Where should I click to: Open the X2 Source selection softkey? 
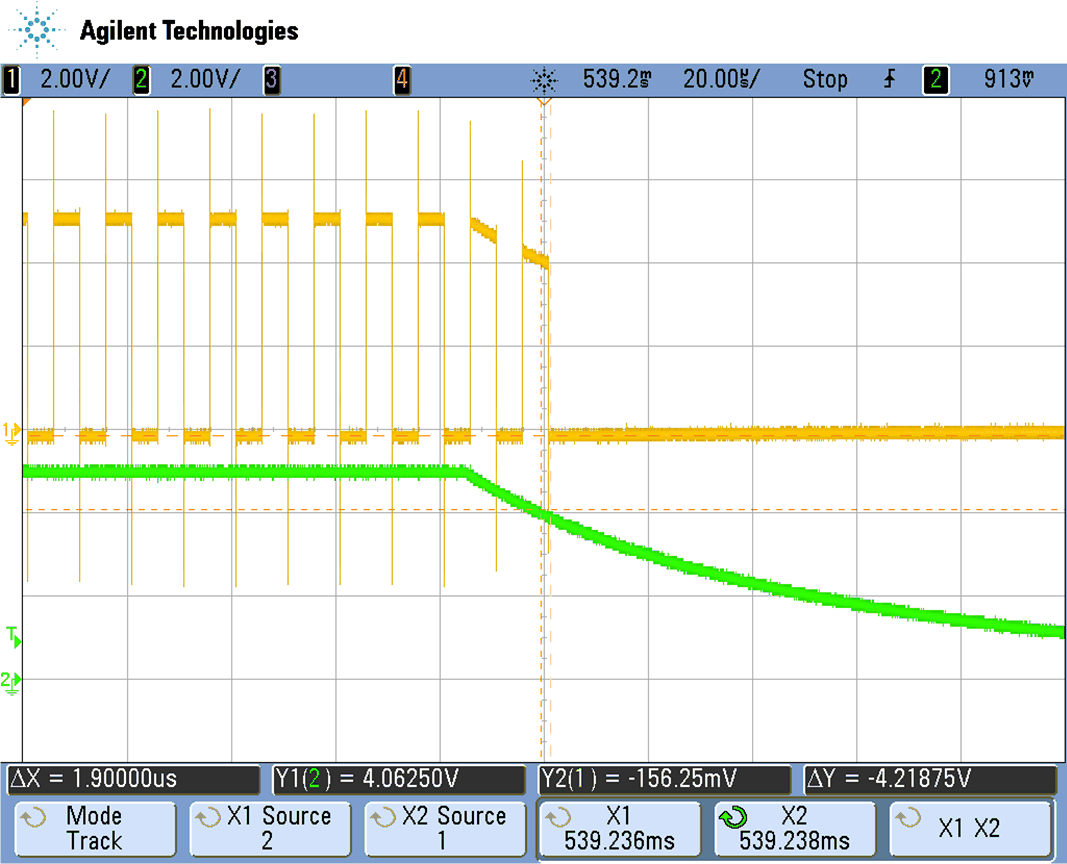click(x=444, y=828)
